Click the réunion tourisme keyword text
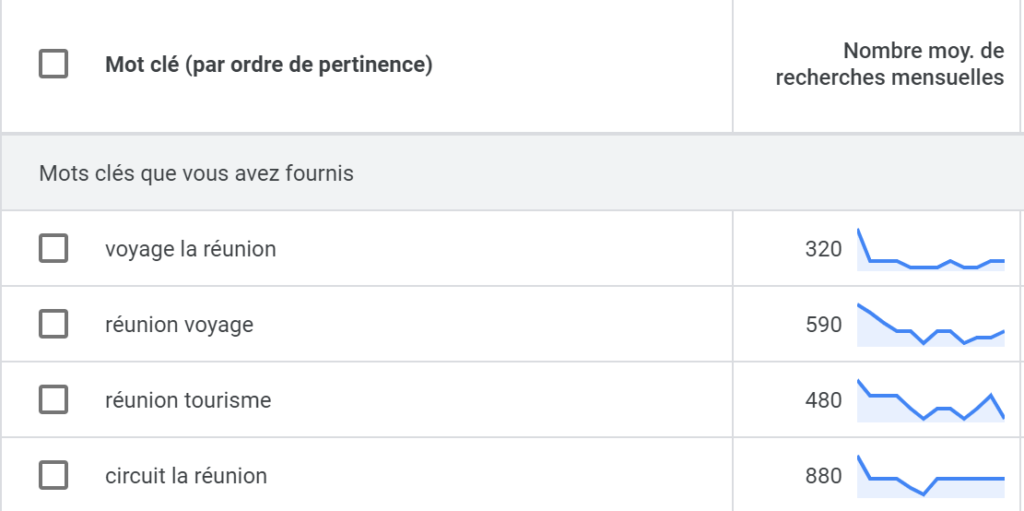Viewport: 1024px width, 511px height. tap(188, 400)
